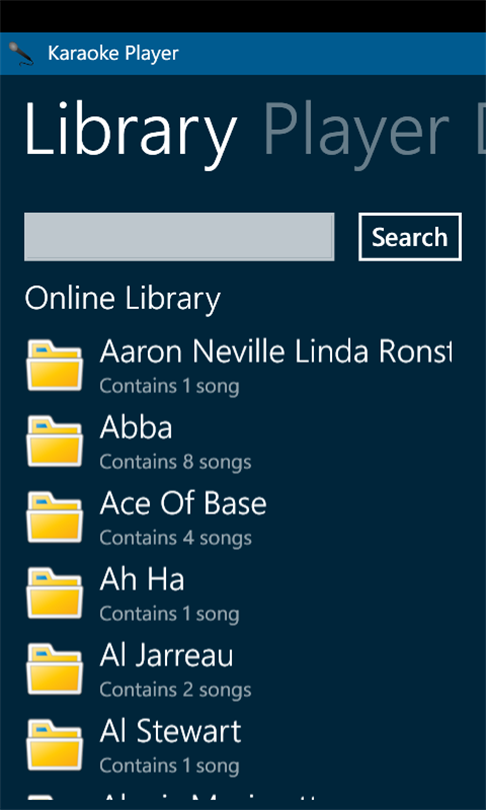Open the Ace Of Base folder icon
Image resolution: width=486 pixels, height=810 pixels.
click(54, 517)
